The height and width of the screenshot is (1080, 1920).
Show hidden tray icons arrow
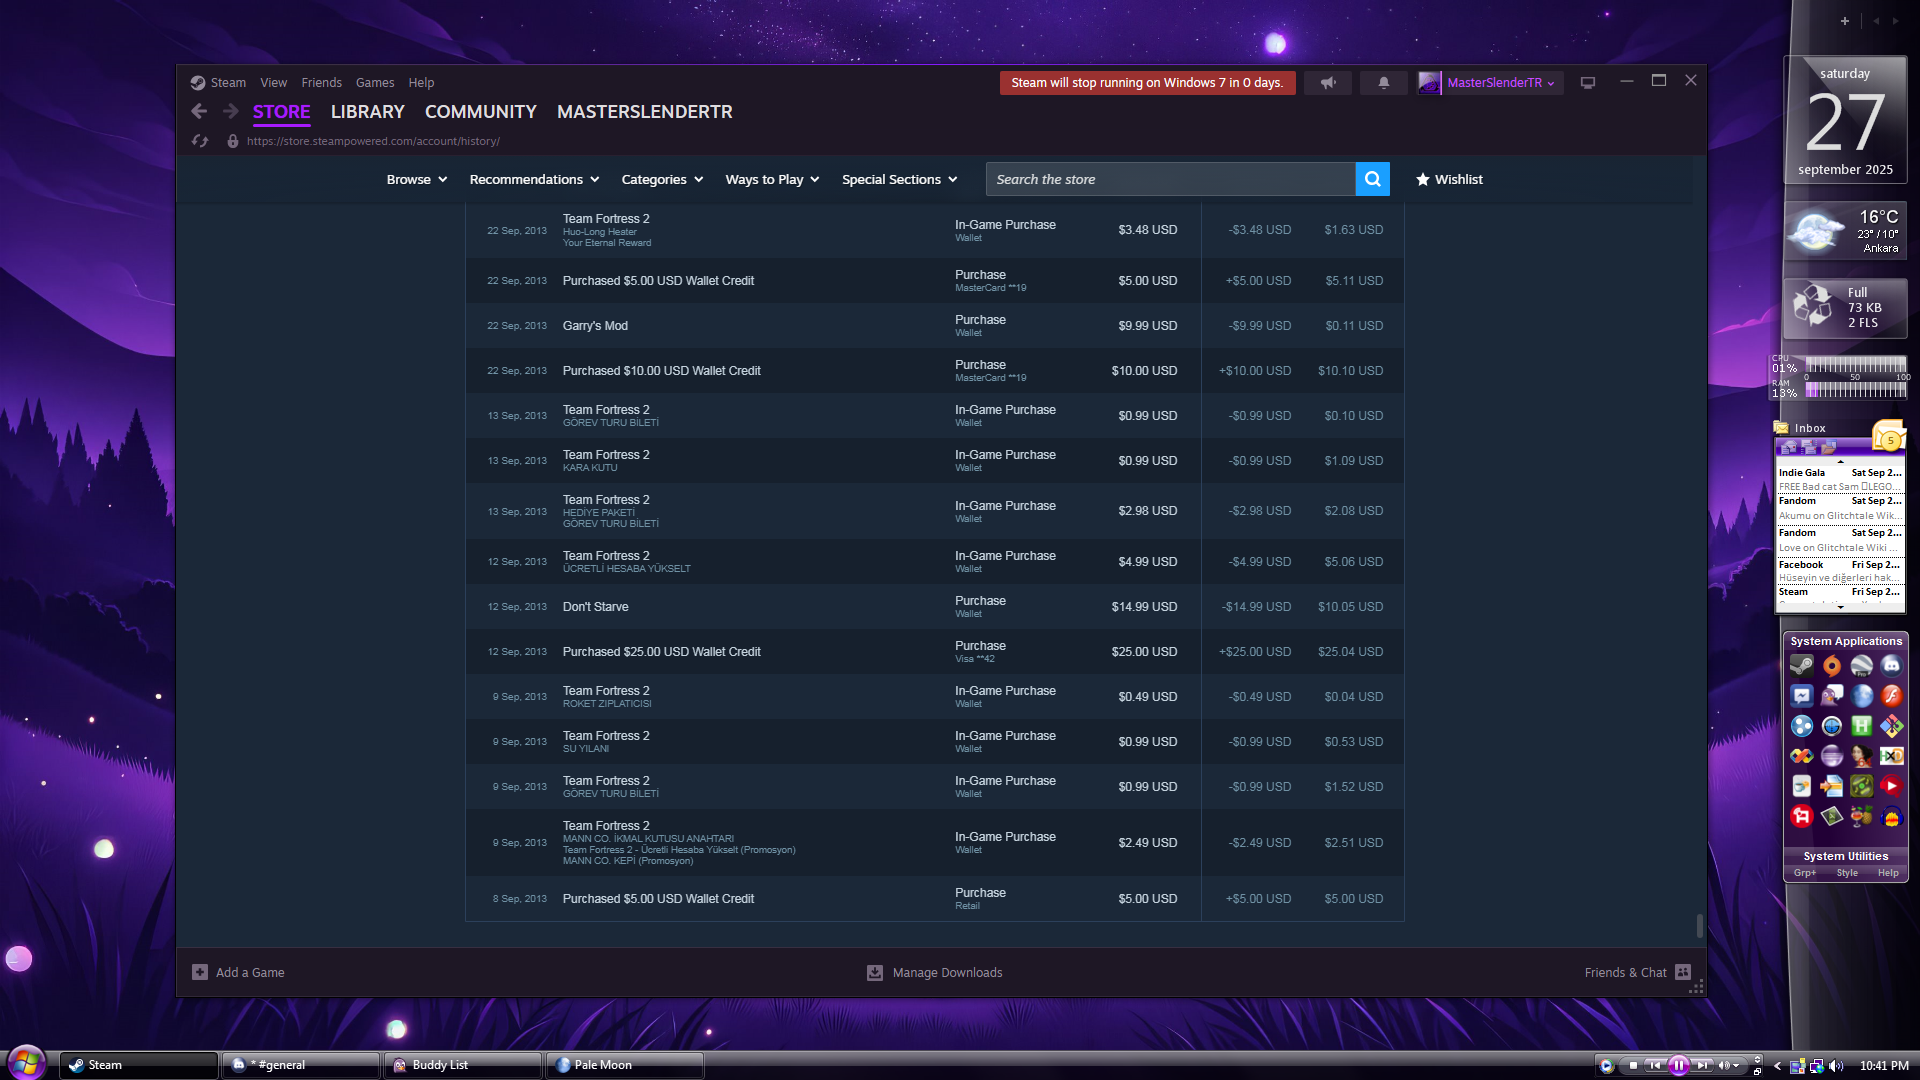(1777, 1066)
